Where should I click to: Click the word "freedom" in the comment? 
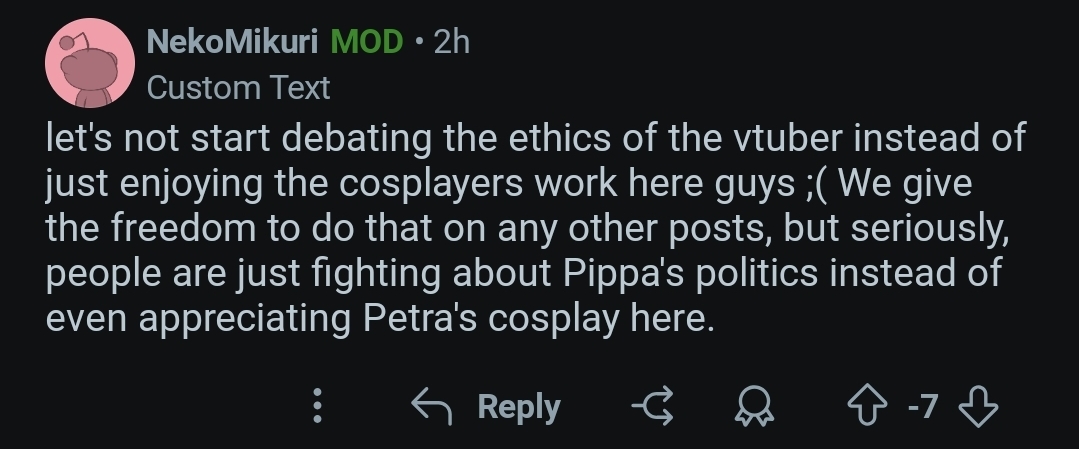coord(175,228)
